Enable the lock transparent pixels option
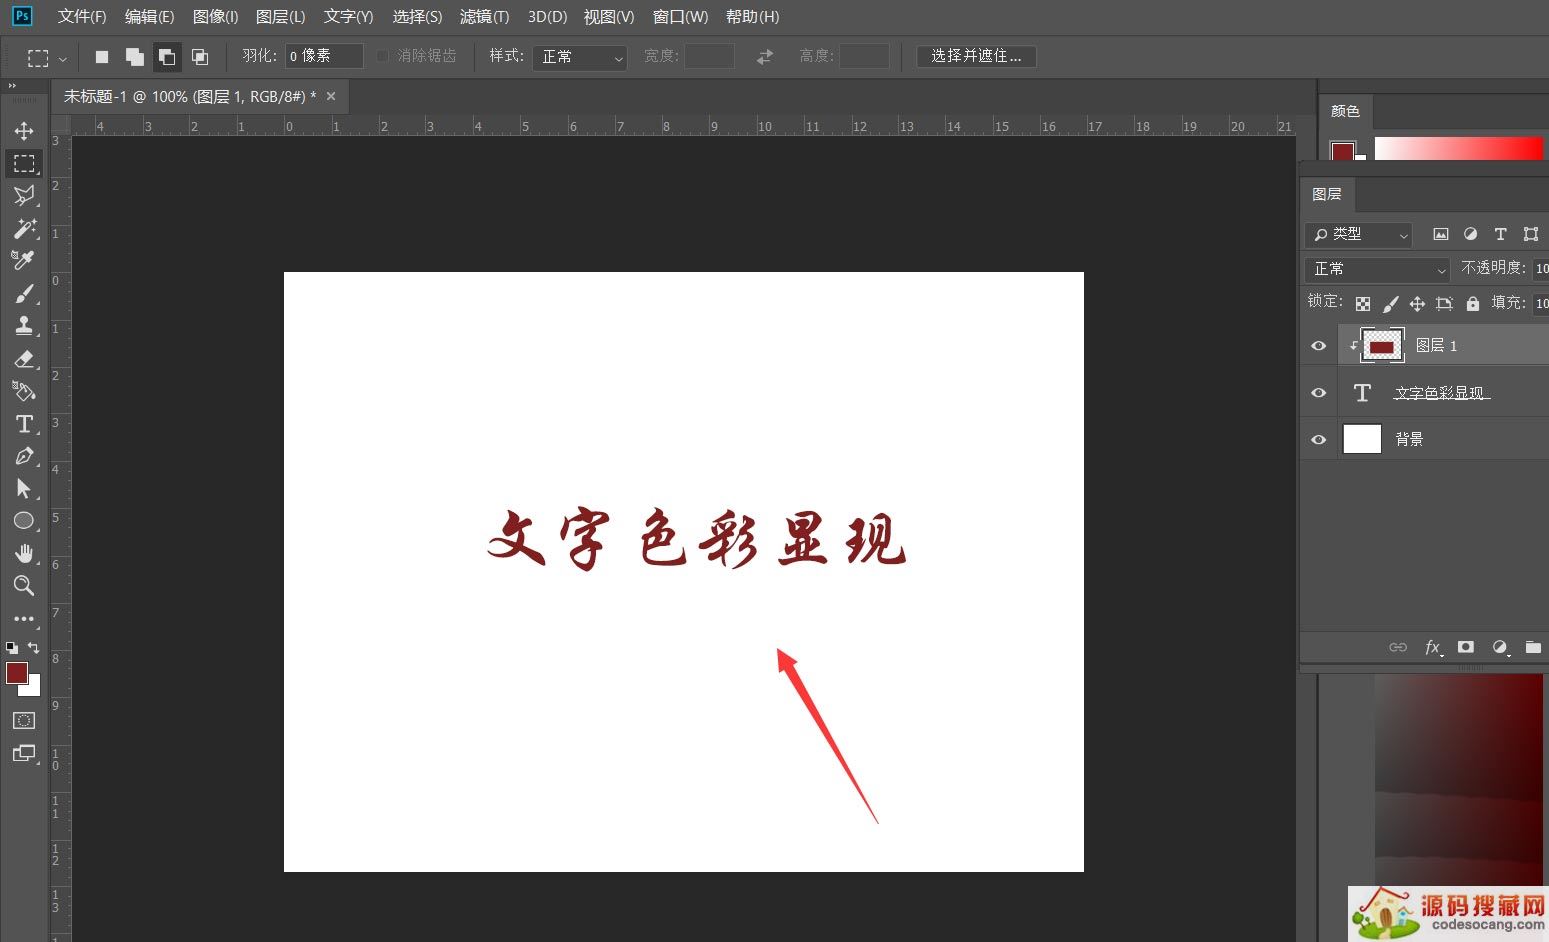 click(1362, 302)
